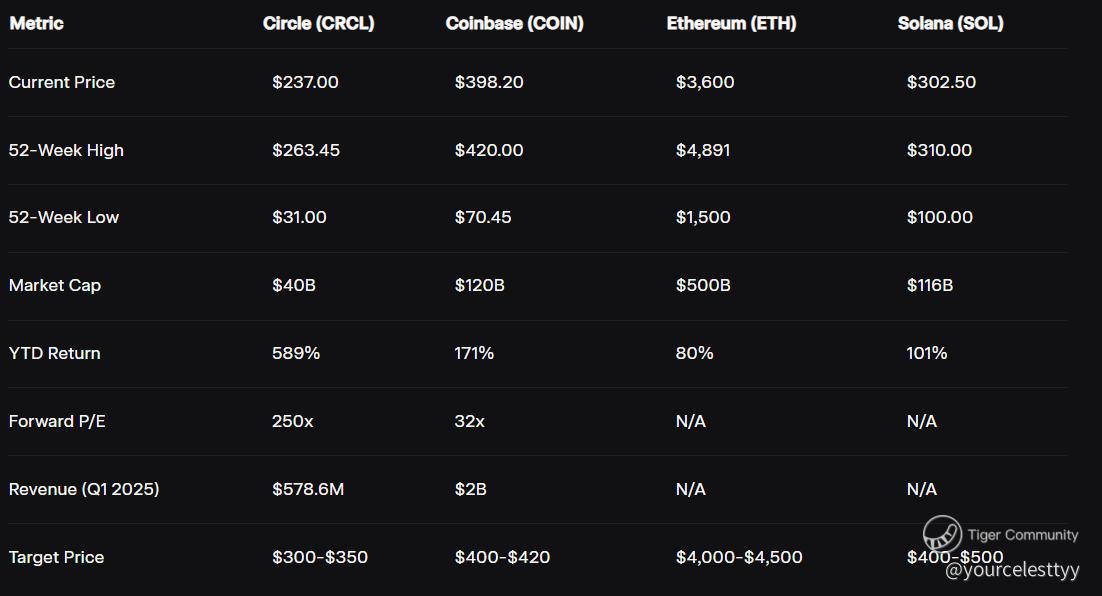Viewport: 1102px width, 596px height.
Task: Click the YTD Return row label
Action: pos(55,354)
